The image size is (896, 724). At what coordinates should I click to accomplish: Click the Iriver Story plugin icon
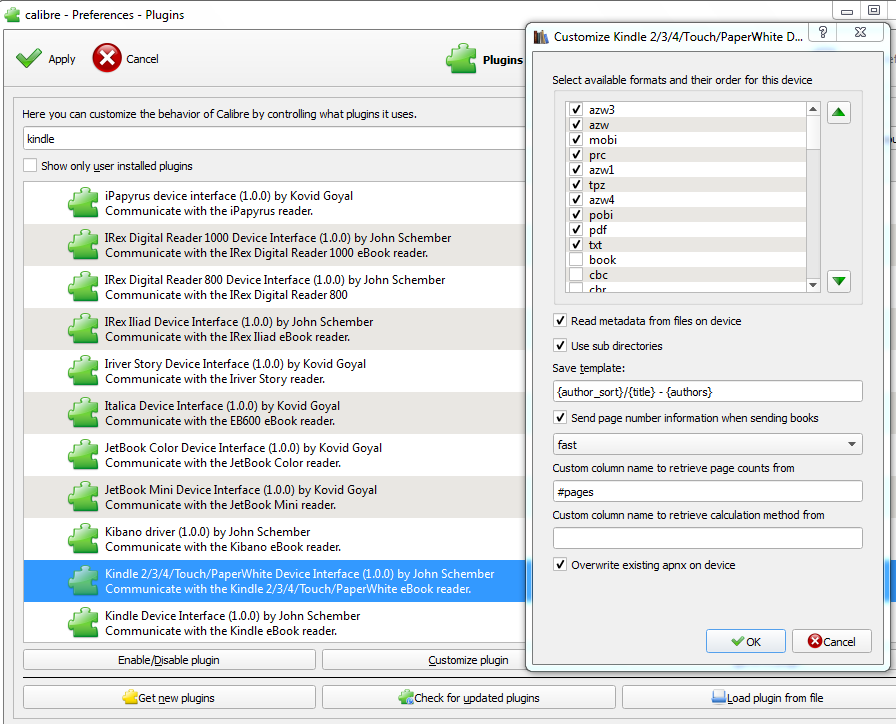pos(83,371)
